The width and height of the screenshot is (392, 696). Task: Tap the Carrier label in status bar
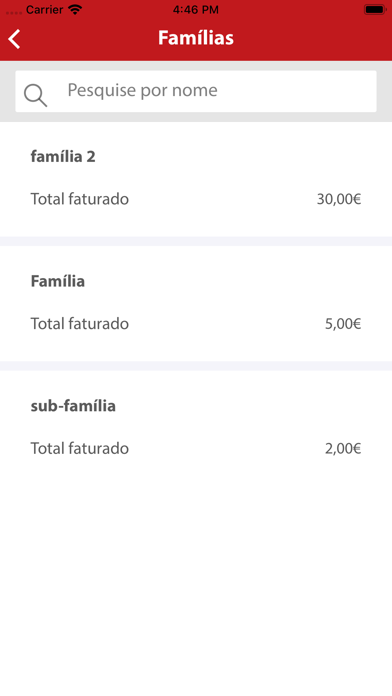[x=44, y=9]
